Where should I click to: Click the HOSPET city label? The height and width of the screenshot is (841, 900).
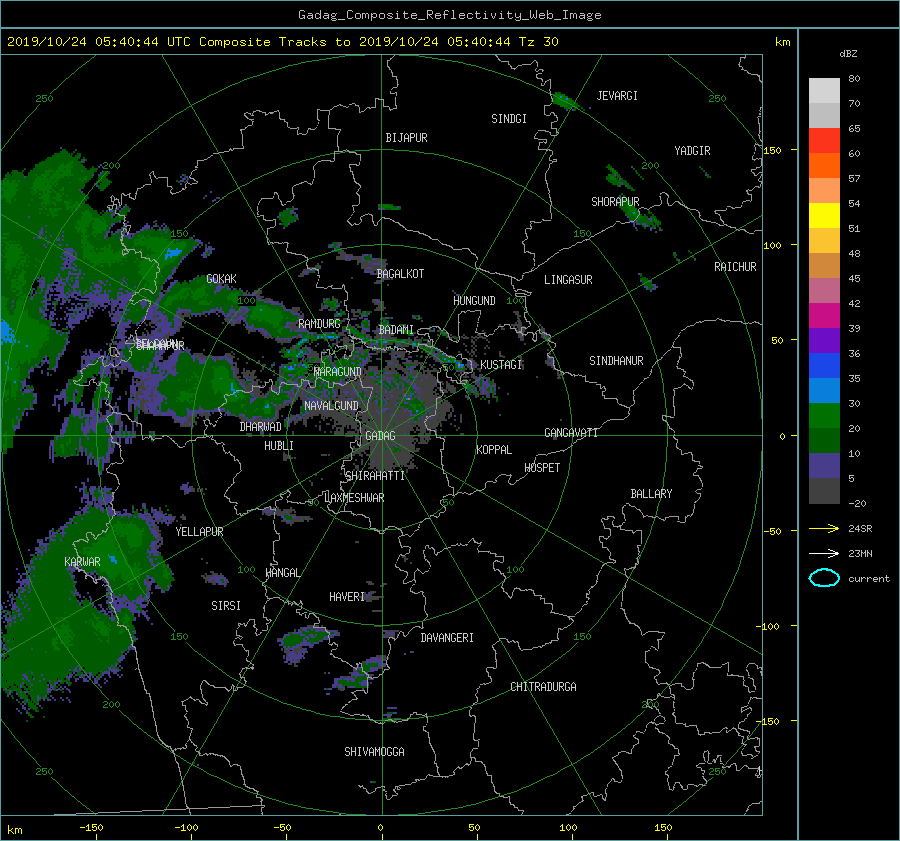(x=542, y=468)
